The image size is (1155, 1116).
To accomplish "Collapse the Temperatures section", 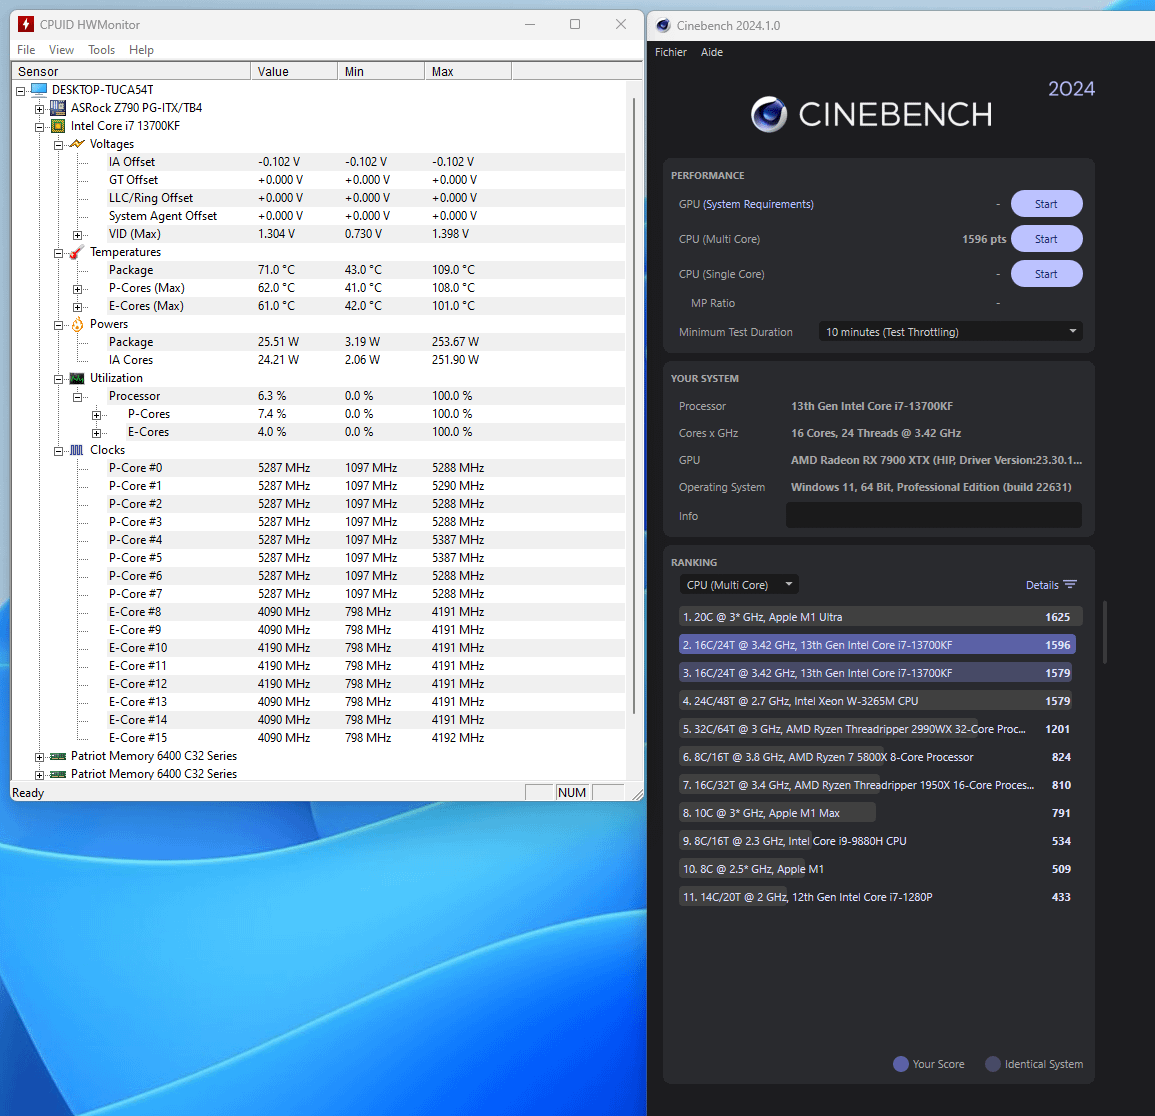I will tap(58, 253).
